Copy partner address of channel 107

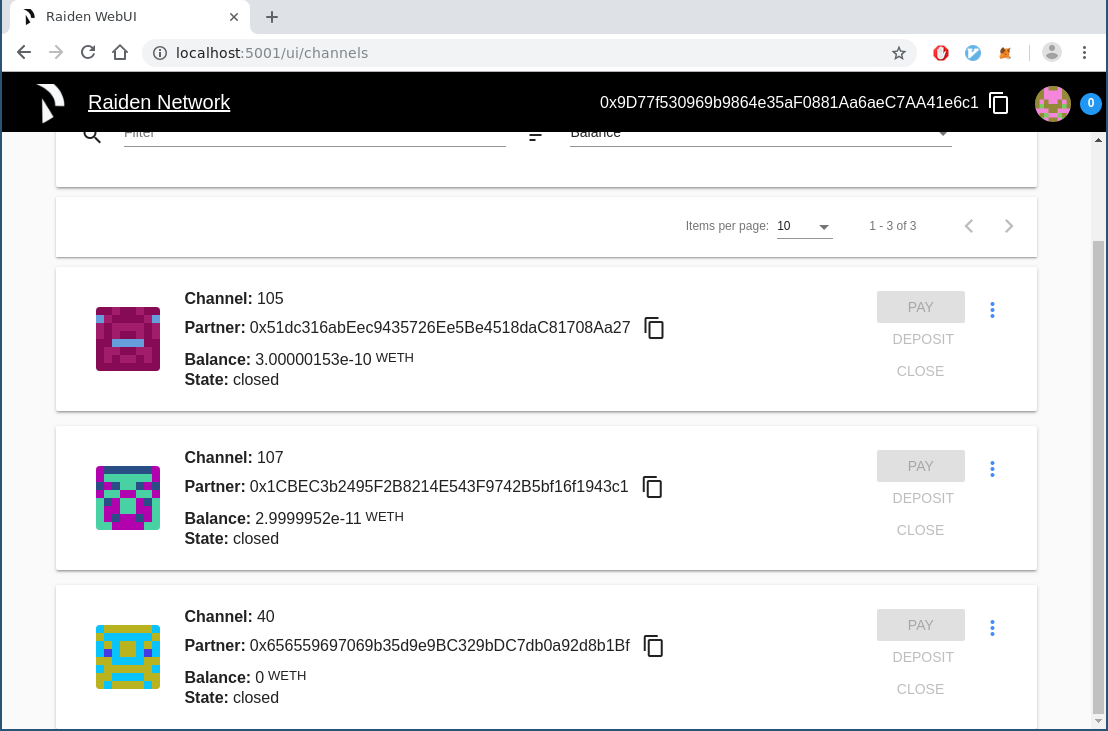[653, 487]
